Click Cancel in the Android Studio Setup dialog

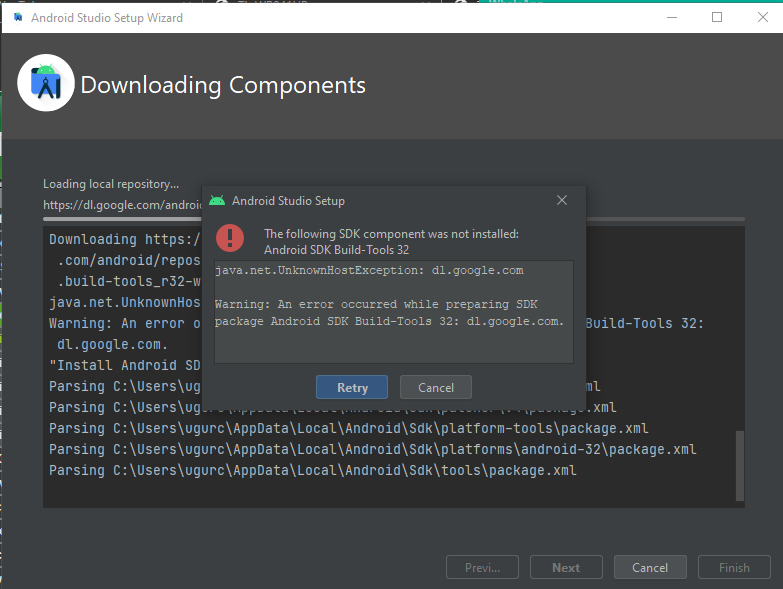(x=435, y=387)
